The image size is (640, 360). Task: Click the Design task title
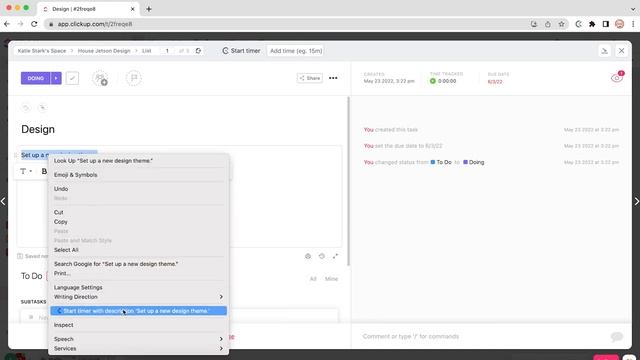click(38, 129)
